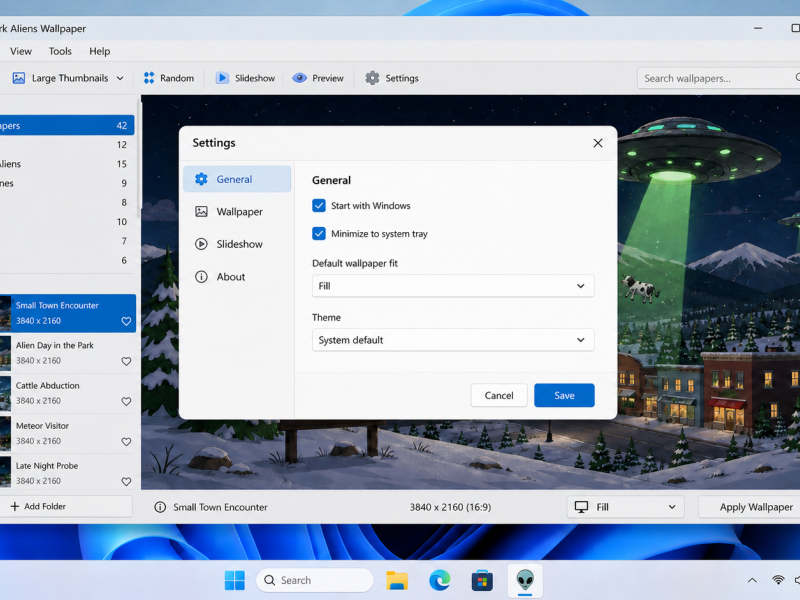Switch to the Slideshow settings tab
The height and width of the screenshot is (600, 800).
pos(237,244)
